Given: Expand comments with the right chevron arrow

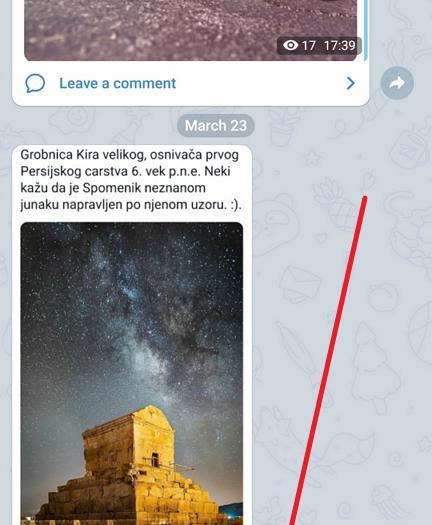Looking at the screenshot, I should tap(350, 83).
